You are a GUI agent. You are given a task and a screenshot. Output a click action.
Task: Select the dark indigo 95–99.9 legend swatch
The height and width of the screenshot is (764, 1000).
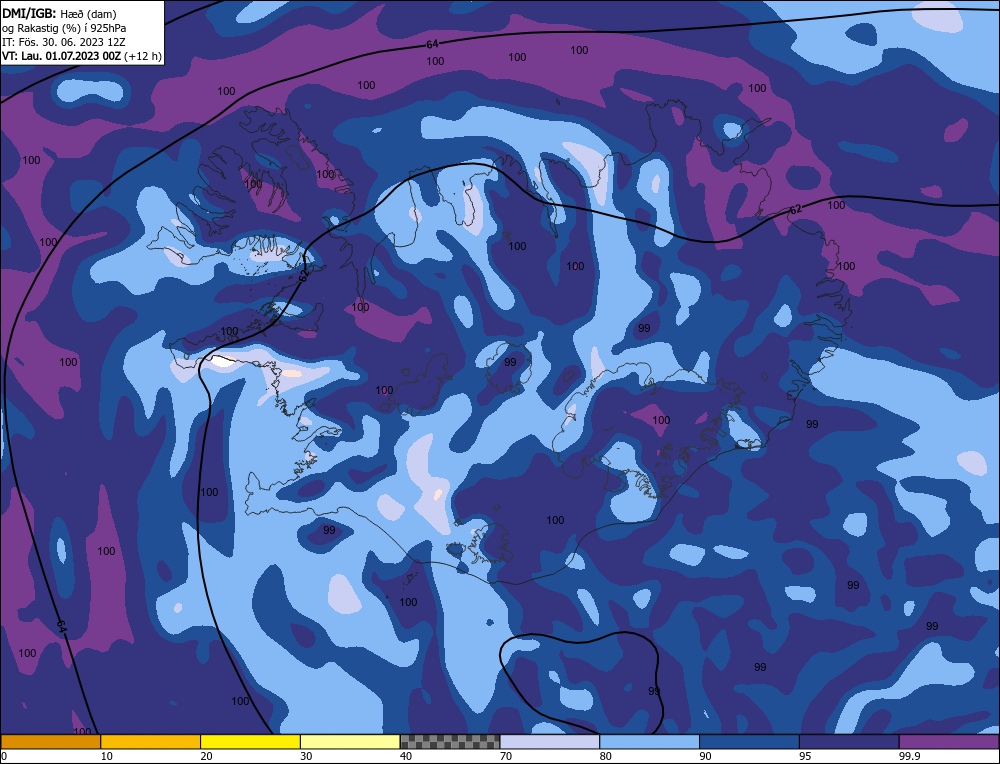click(849, 742)
